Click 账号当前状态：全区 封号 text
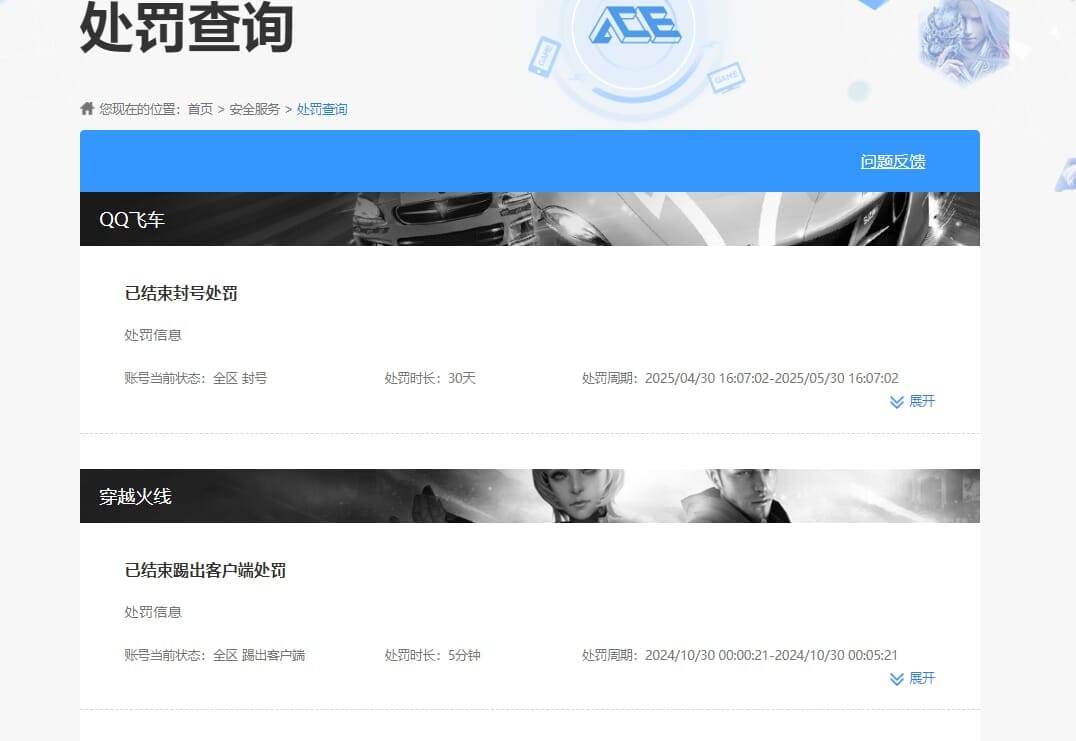Image resolution: width=1076 pixels, height=741 pixels. point(196,378)
